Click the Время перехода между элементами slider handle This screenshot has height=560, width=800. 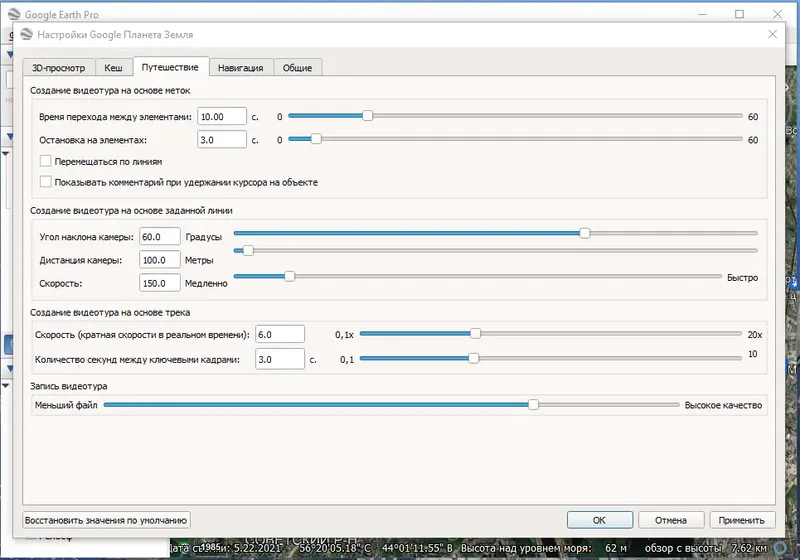click(367, 115)
